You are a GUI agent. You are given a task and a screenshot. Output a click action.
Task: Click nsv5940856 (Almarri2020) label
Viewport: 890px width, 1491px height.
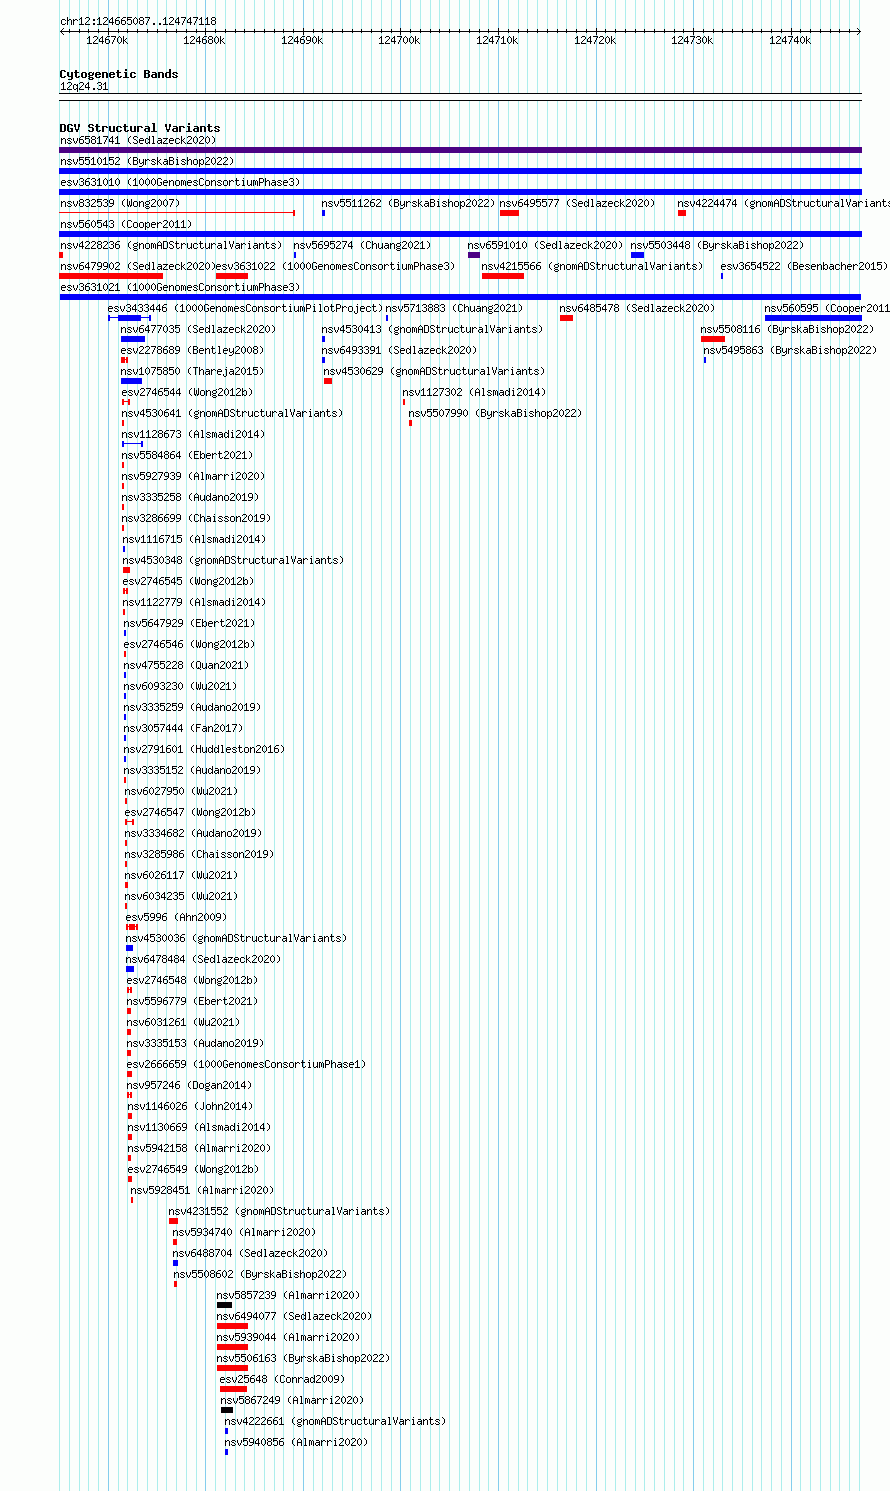tap(296, 1442)
